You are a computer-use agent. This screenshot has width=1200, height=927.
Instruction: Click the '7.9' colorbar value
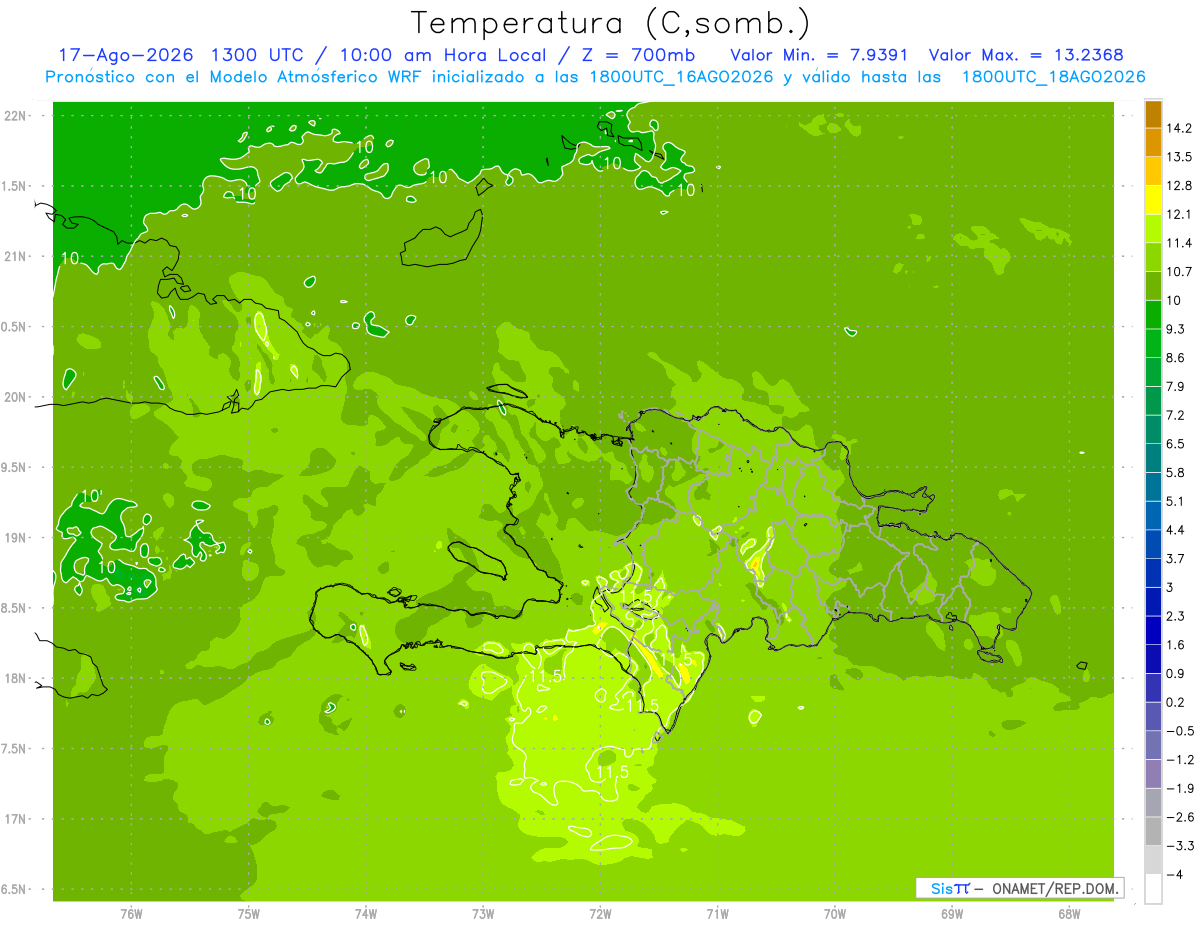point(1176,386)
